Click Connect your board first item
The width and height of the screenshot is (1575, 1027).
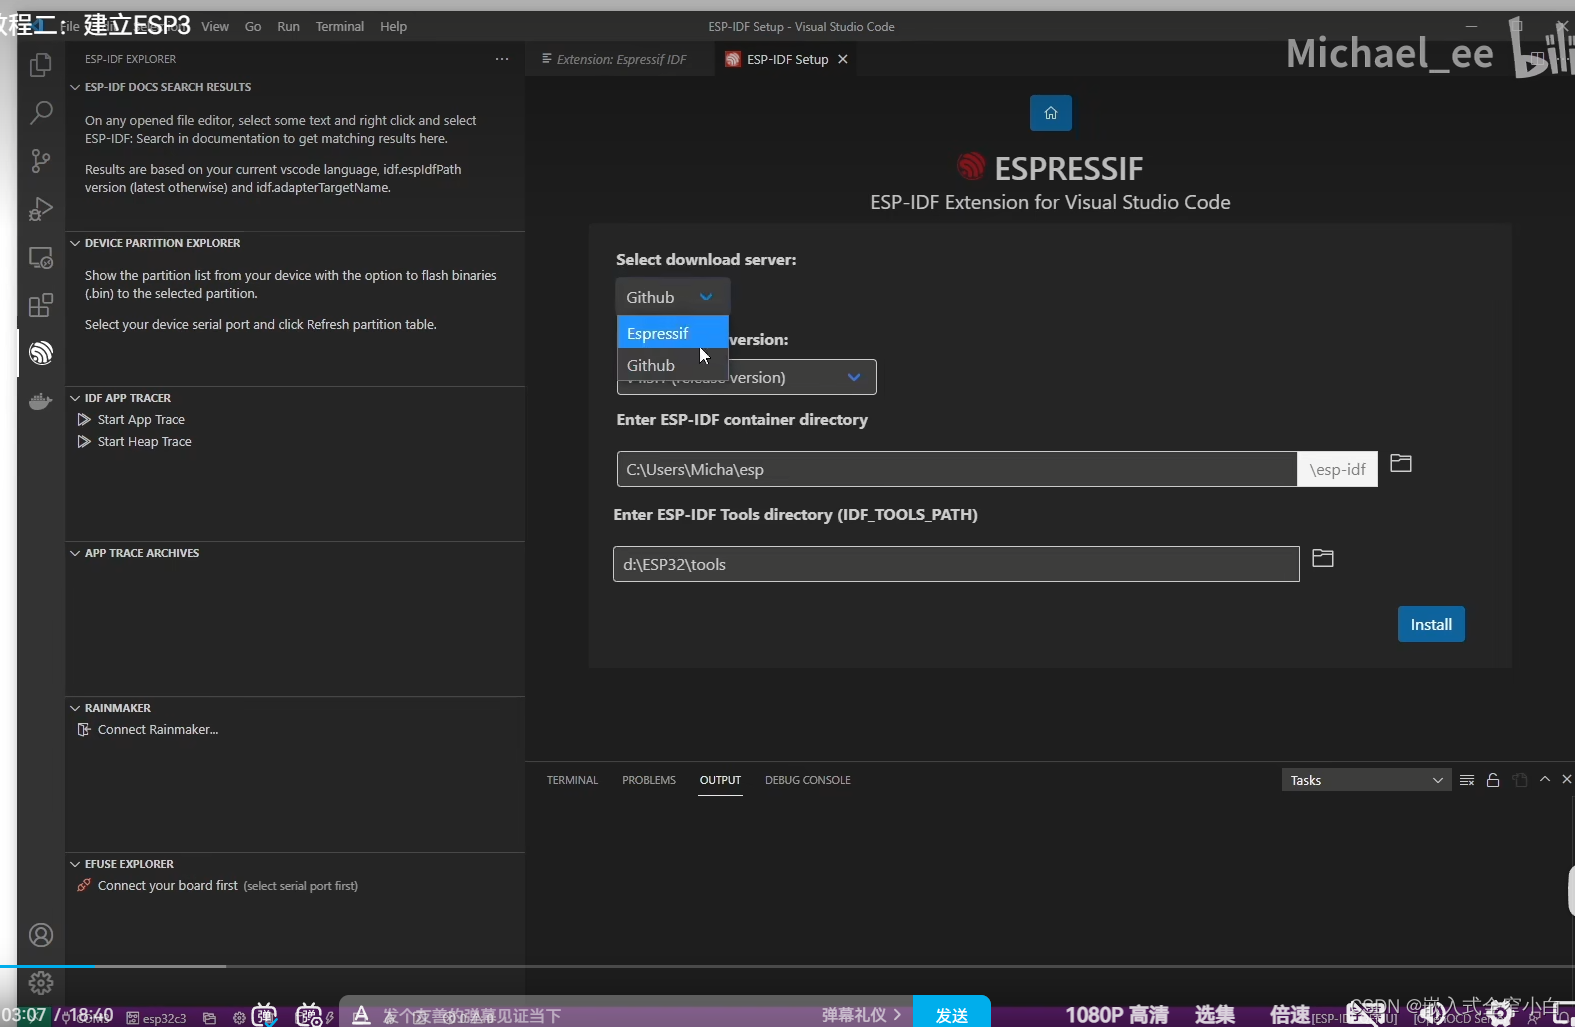click(168, 885)
